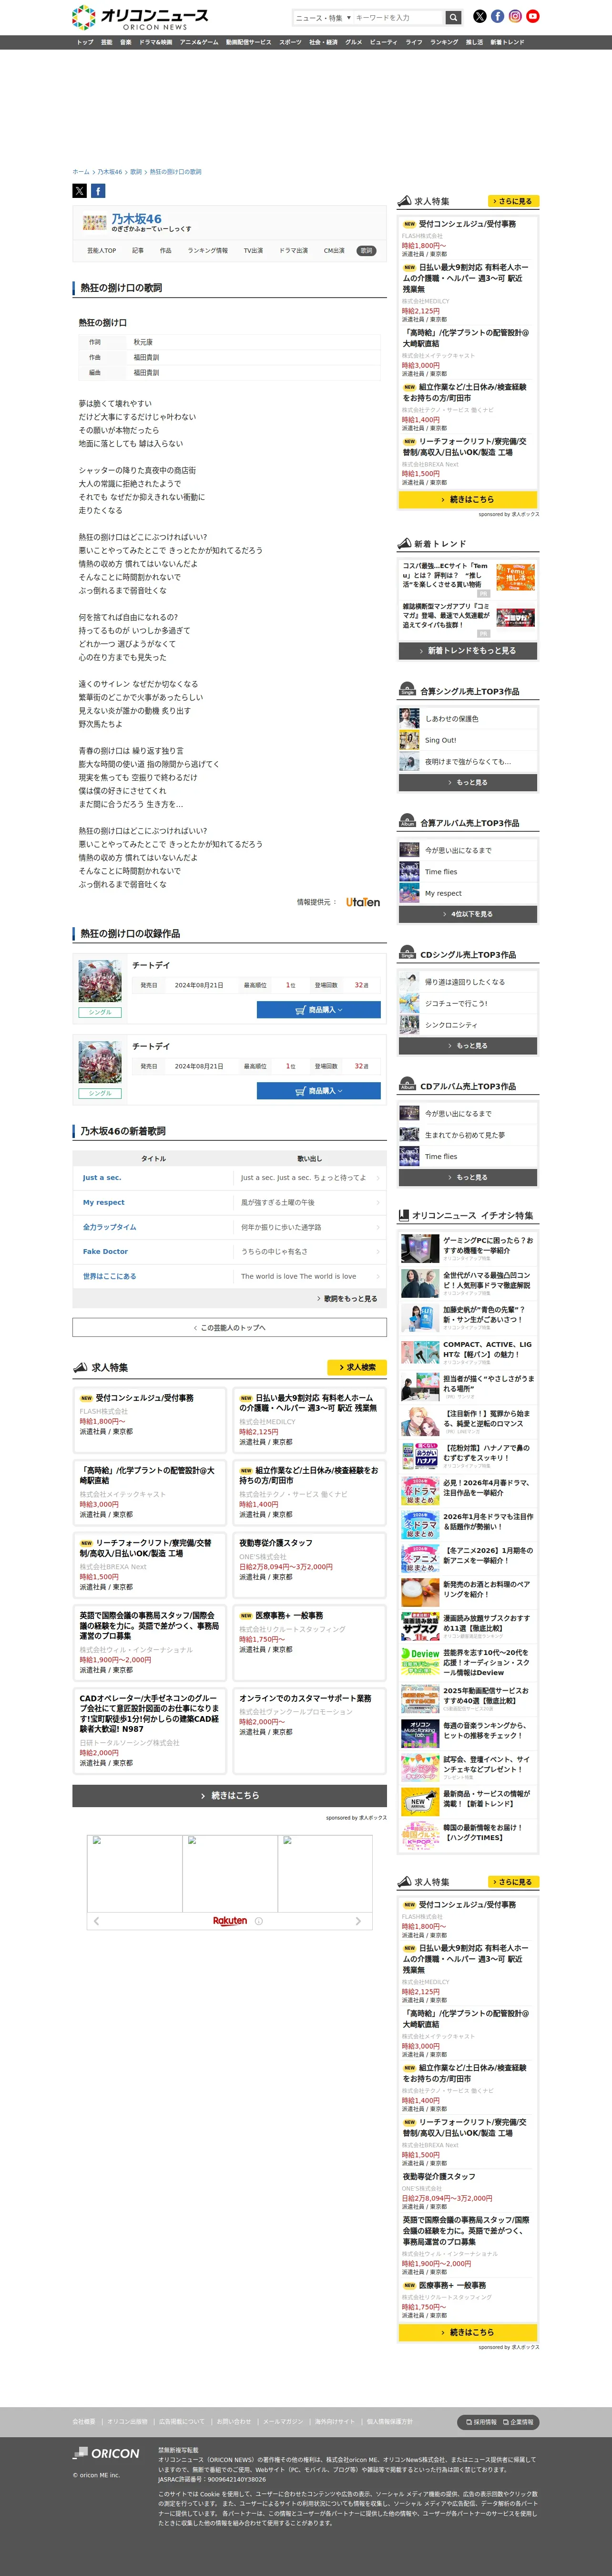This screenshot has width=612, height=2576.
Task: Switch to the 記事 artist tab
Action: tap(138, 251)
